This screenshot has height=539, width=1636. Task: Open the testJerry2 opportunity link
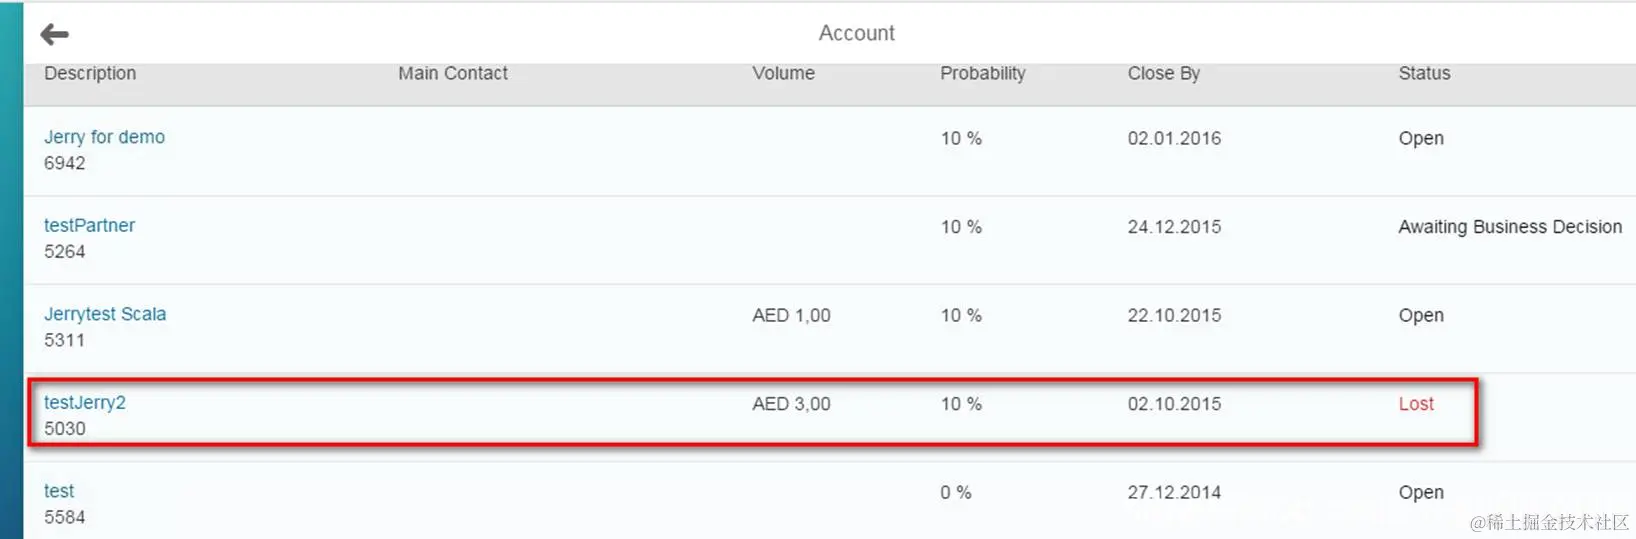tap(85, 402)
